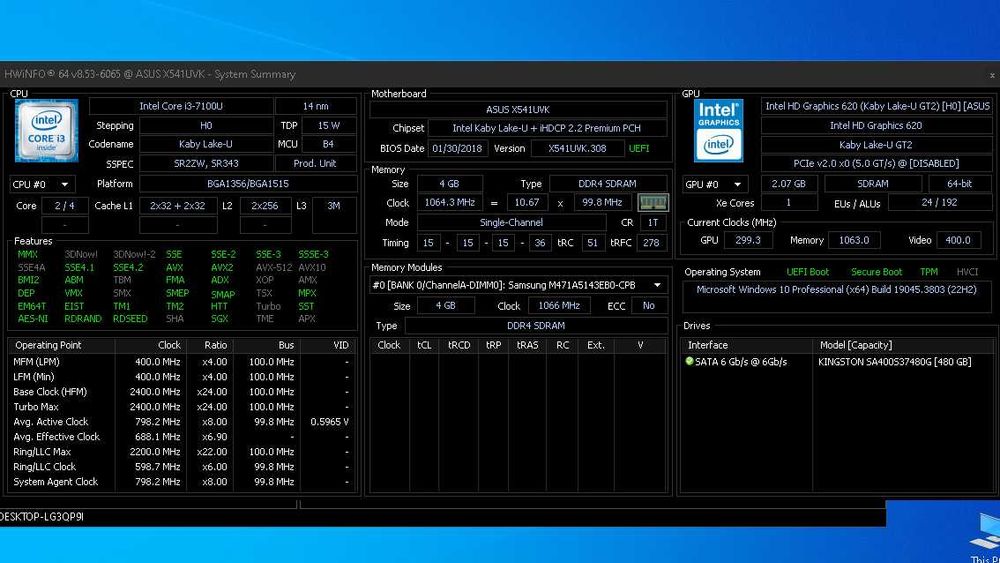Click the BGA1356/BGA1515 platform field

coord(248,184)
